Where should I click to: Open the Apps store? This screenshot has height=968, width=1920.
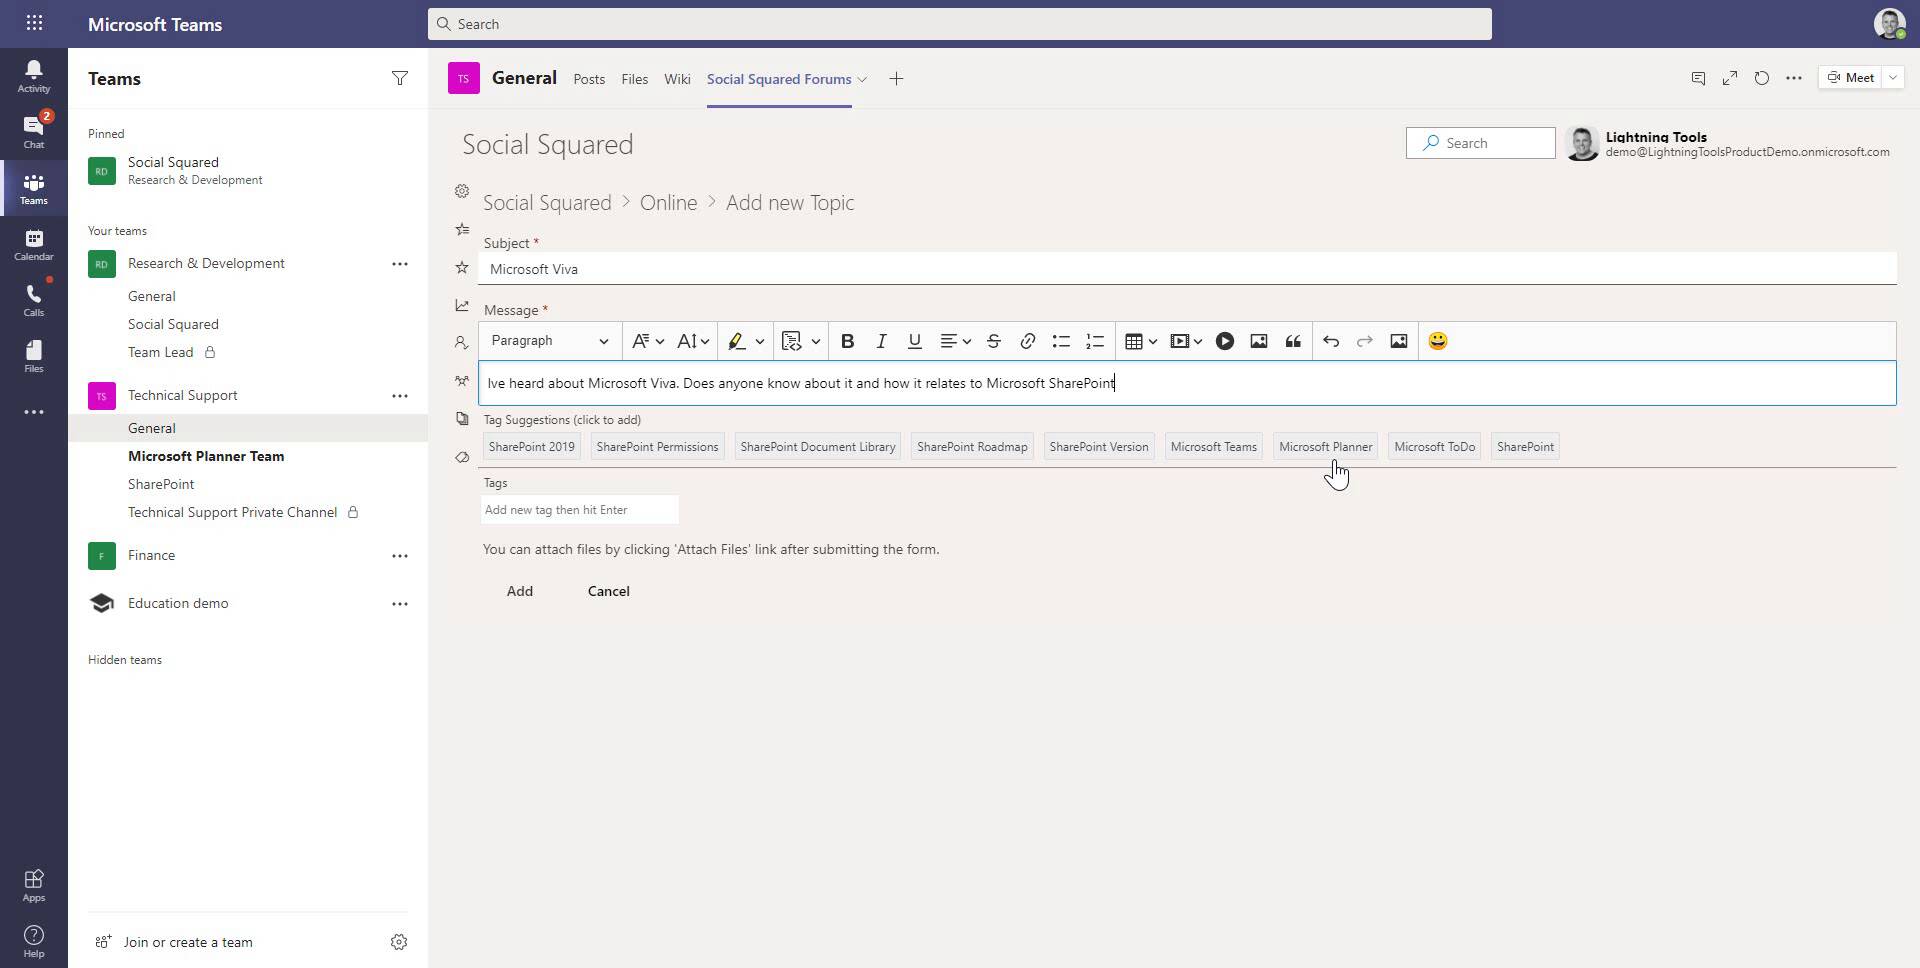point(33,885)
